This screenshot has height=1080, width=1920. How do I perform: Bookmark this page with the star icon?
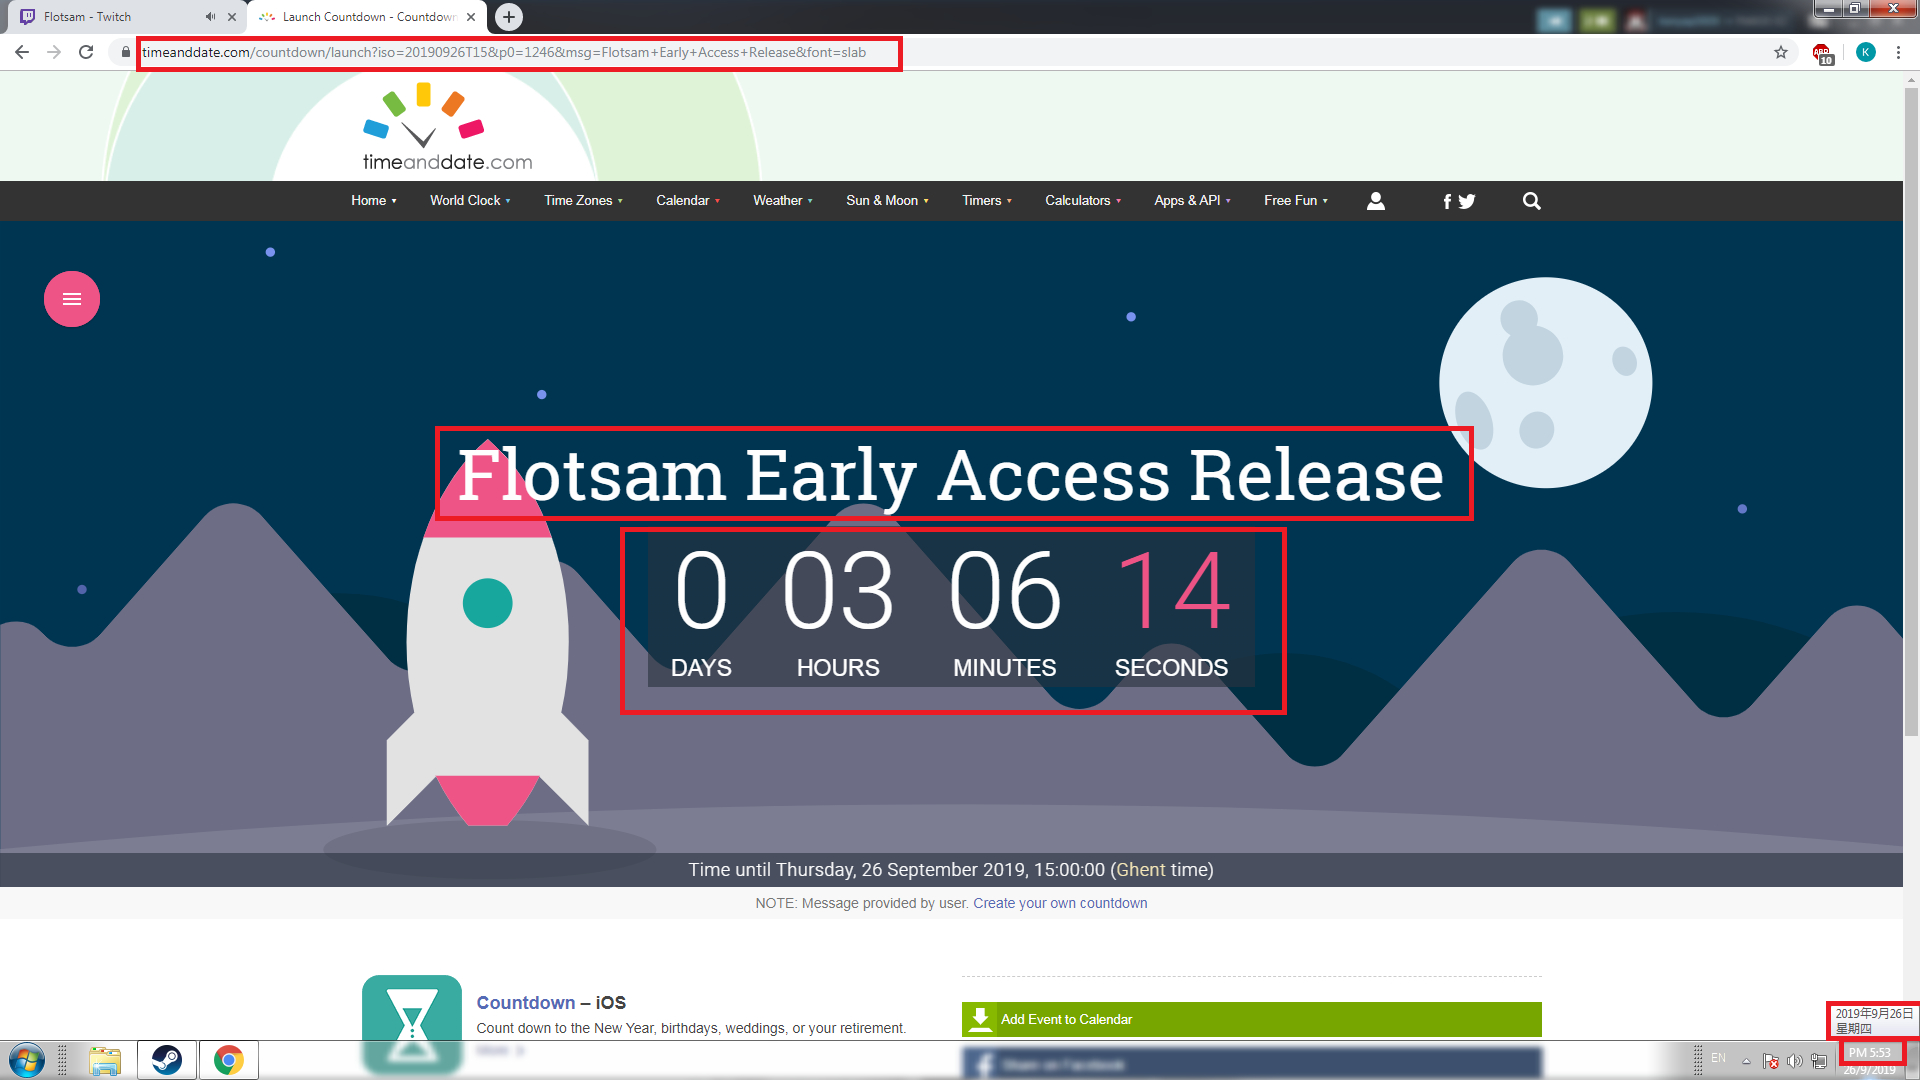click(1781, 52)
